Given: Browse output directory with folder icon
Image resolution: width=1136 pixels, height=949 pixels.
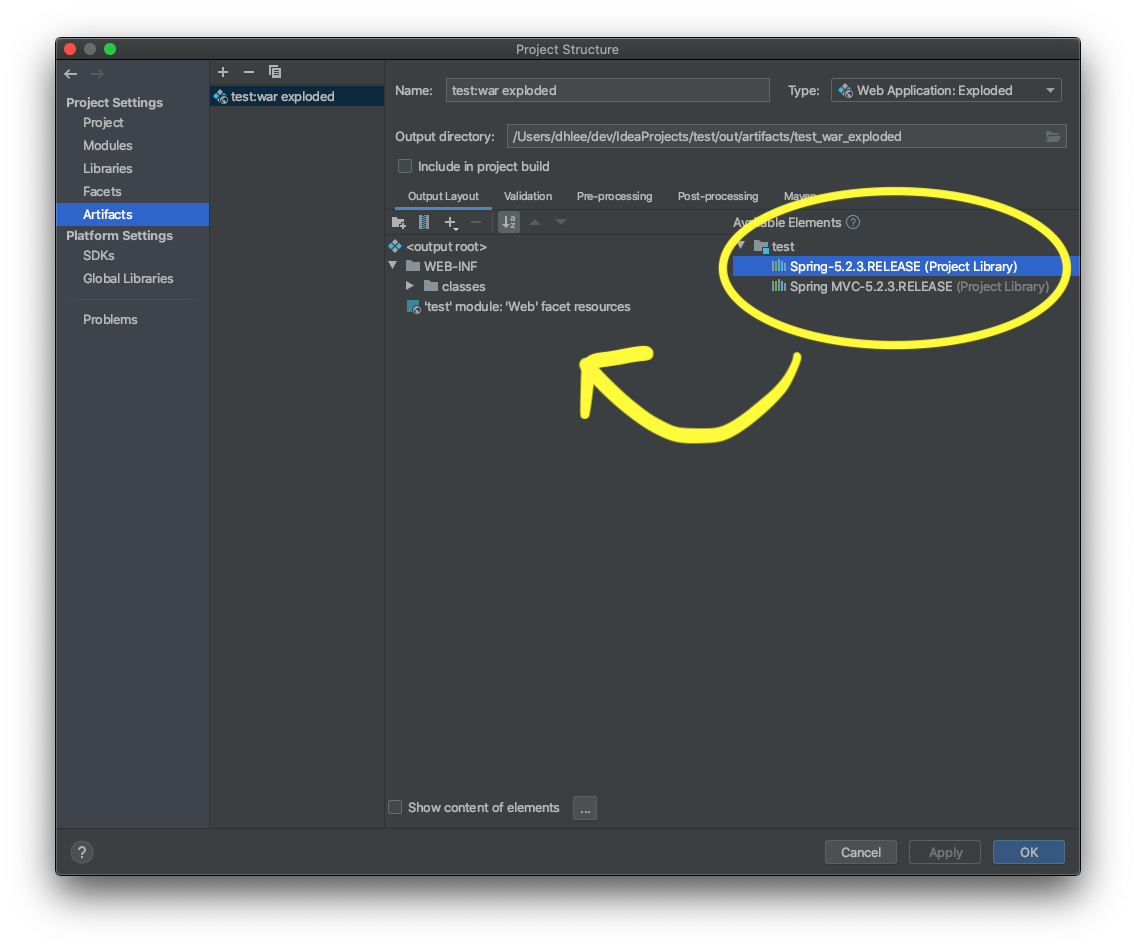Looking at the screenshot, I should pyautogui.click(x=1053, y=136).
